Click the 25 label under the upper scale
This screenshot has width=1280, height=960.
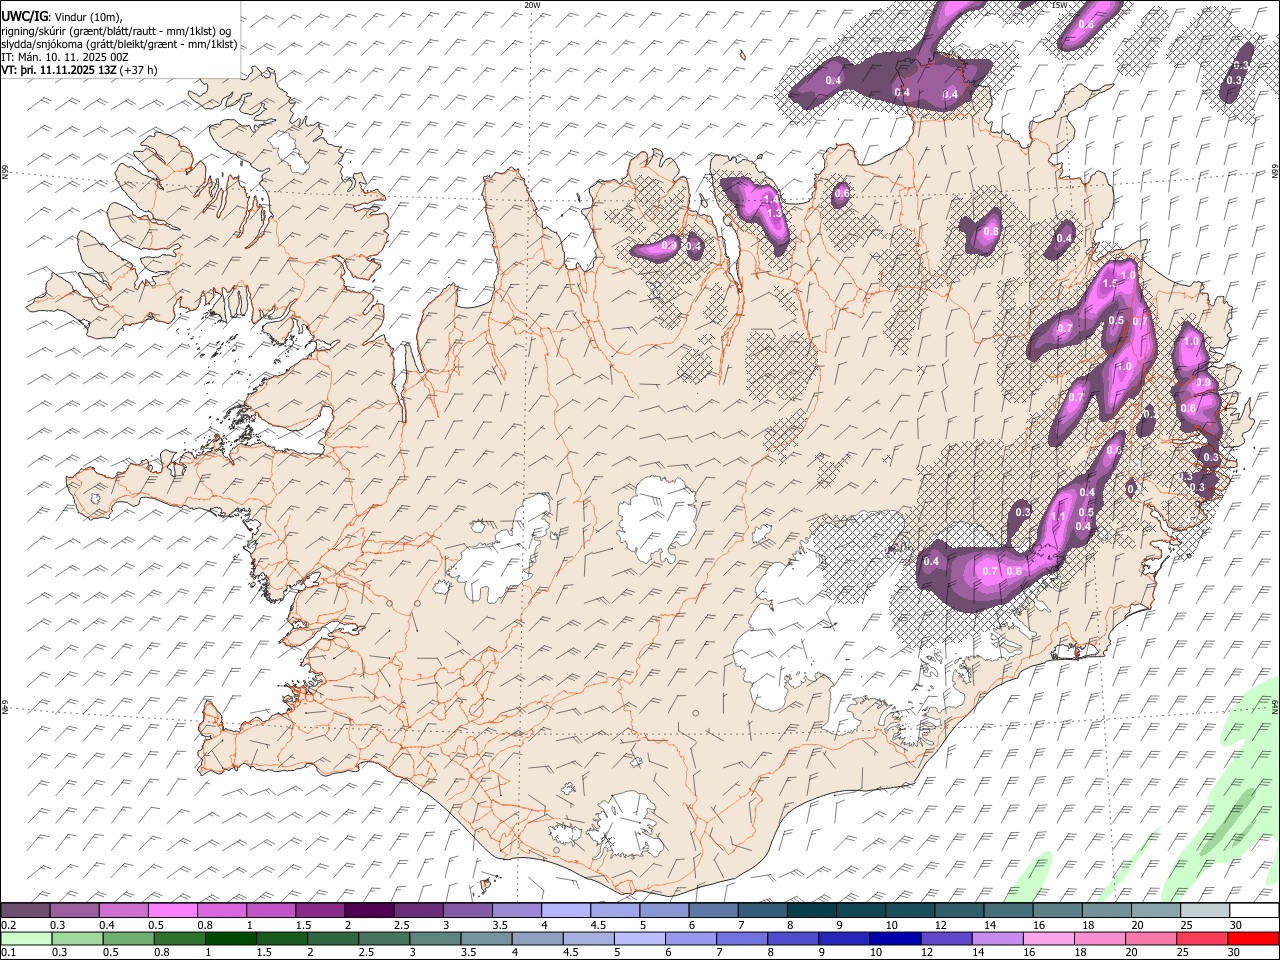[1187, 925]
